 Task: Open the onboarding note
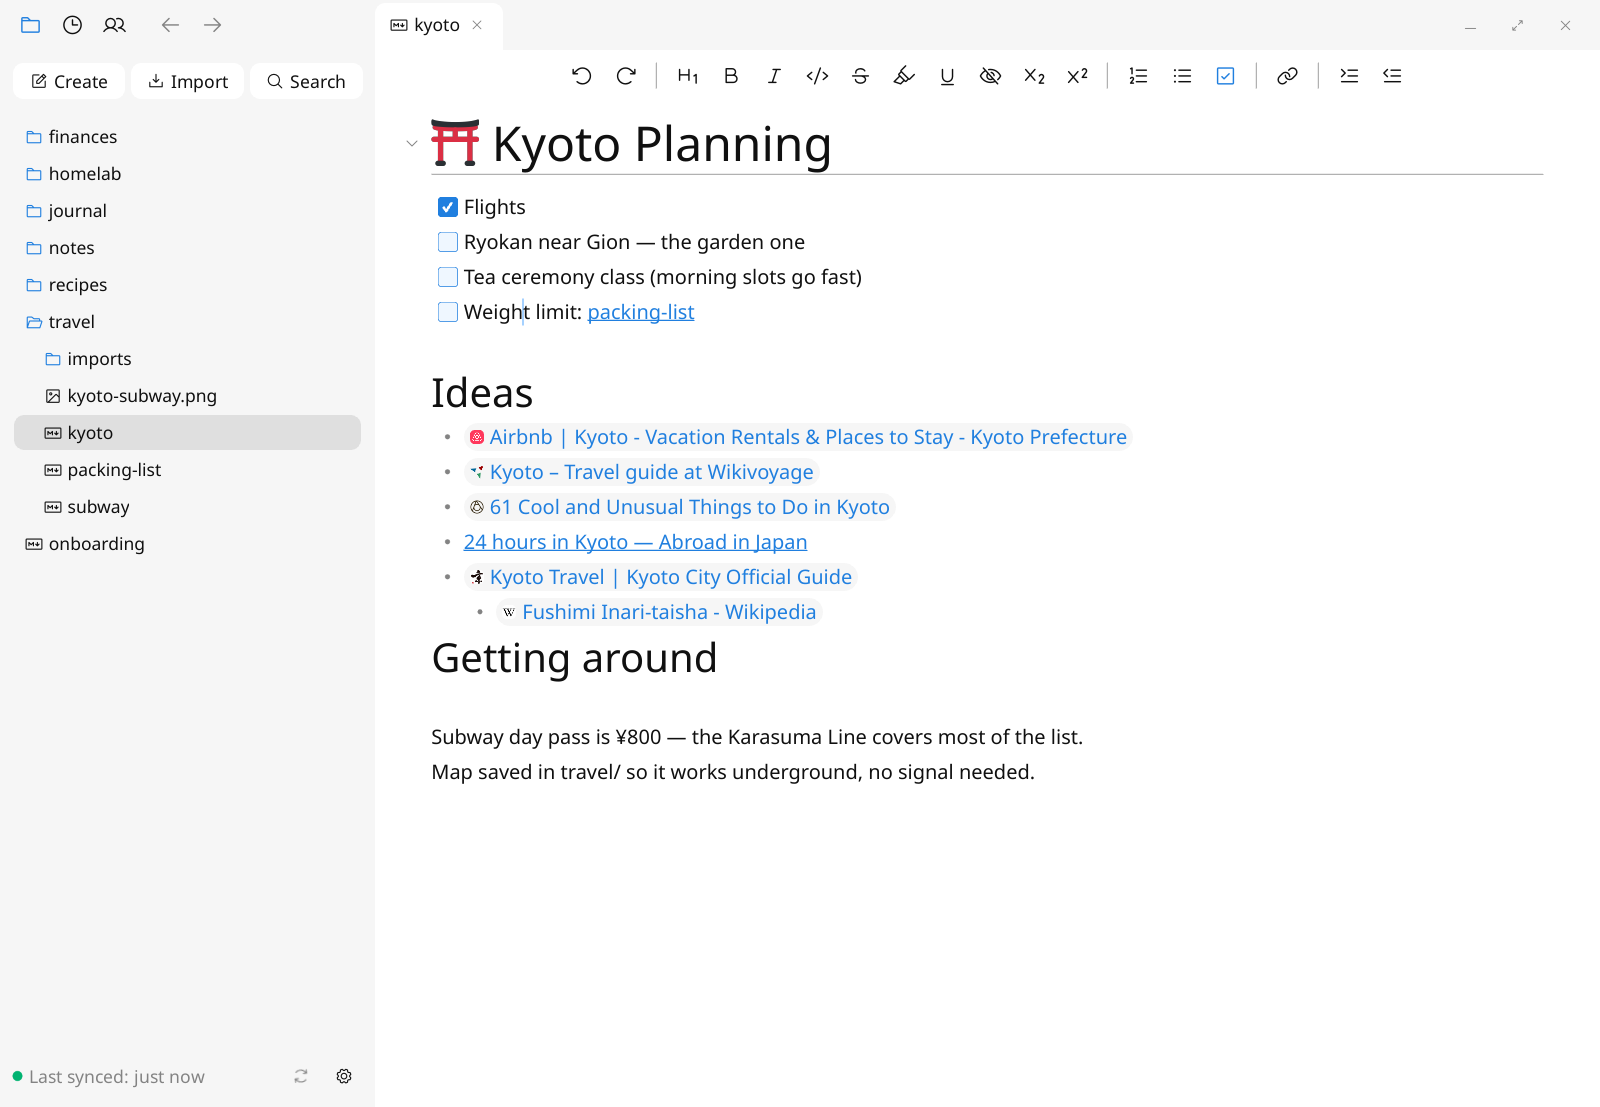tap(187, 544)
